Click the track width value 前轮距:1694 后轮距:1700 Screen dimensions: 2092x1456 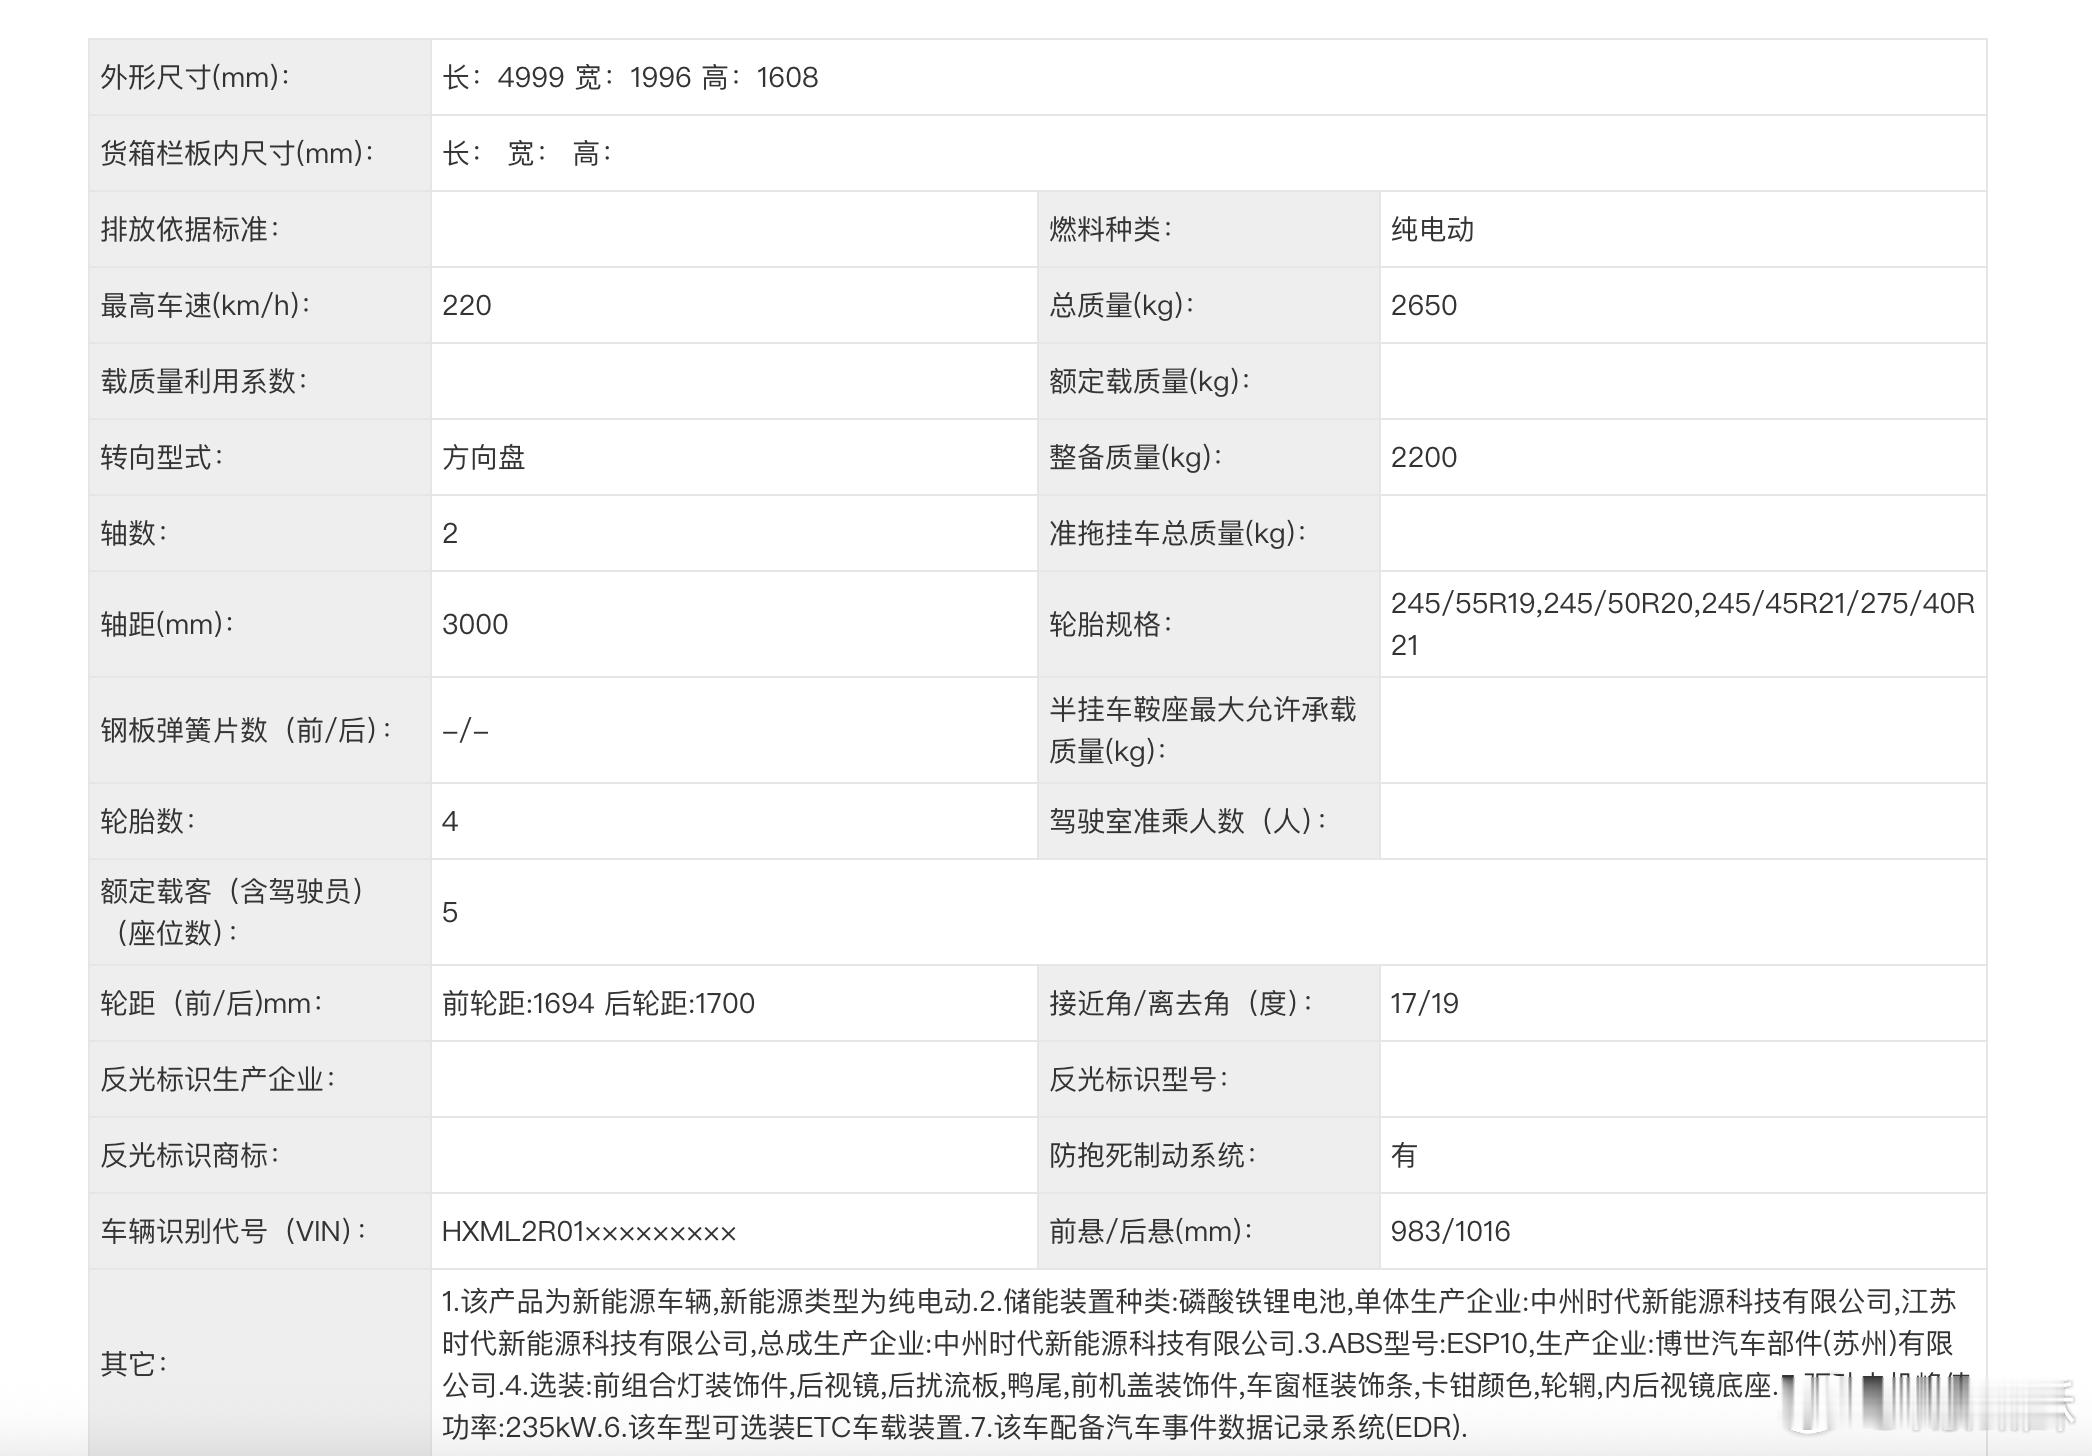coord(597,1003)
